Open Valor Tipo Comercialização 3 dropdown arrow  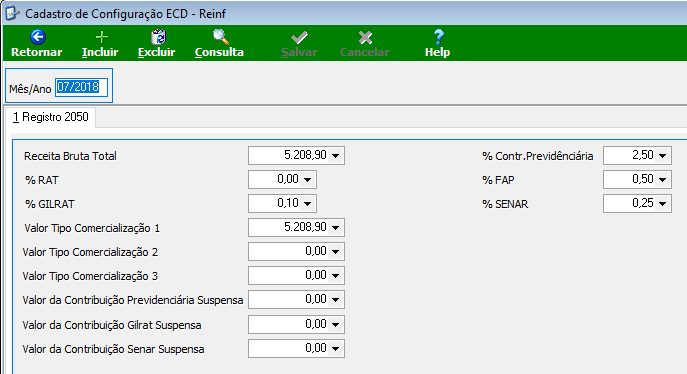[336, 276]
